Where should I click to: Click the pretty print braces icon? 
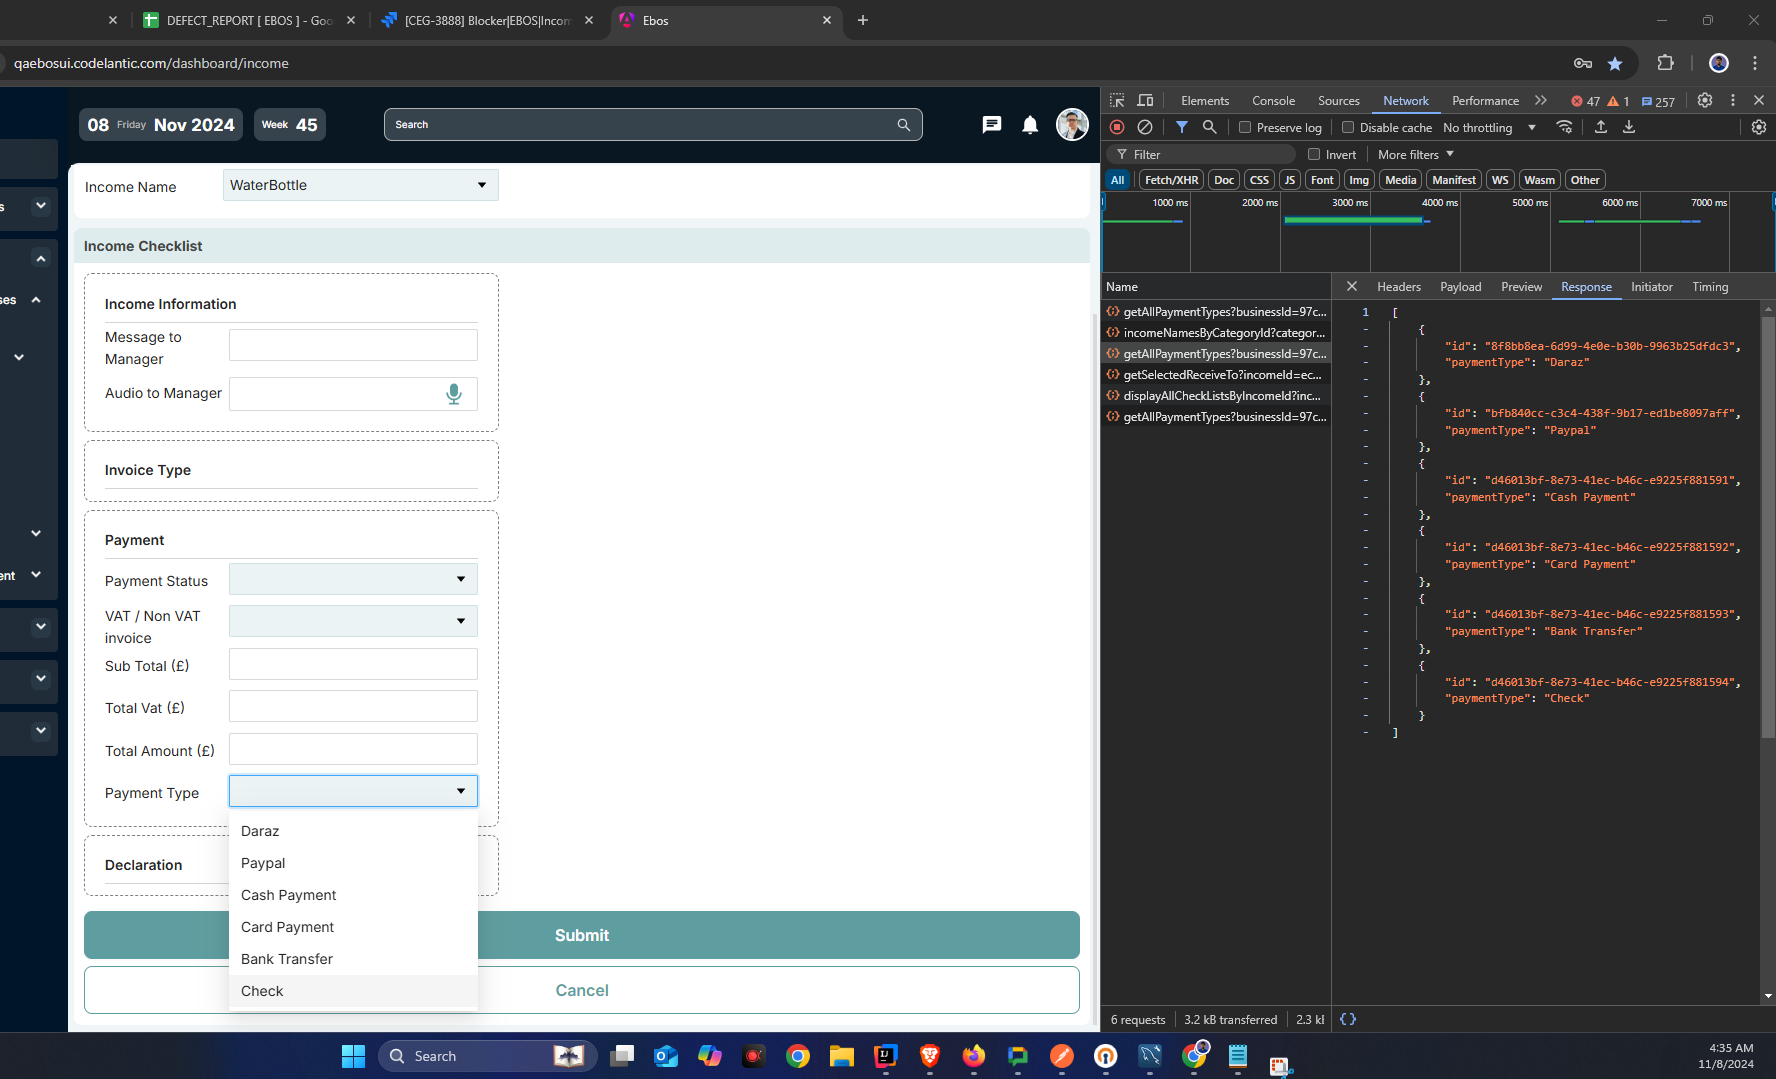[x=1348, y=1019]
